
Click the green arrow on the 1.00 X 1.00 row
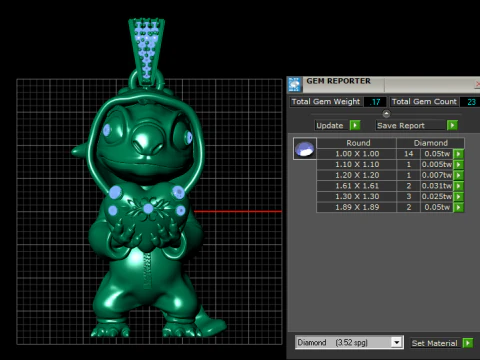(x=459, y=154)
